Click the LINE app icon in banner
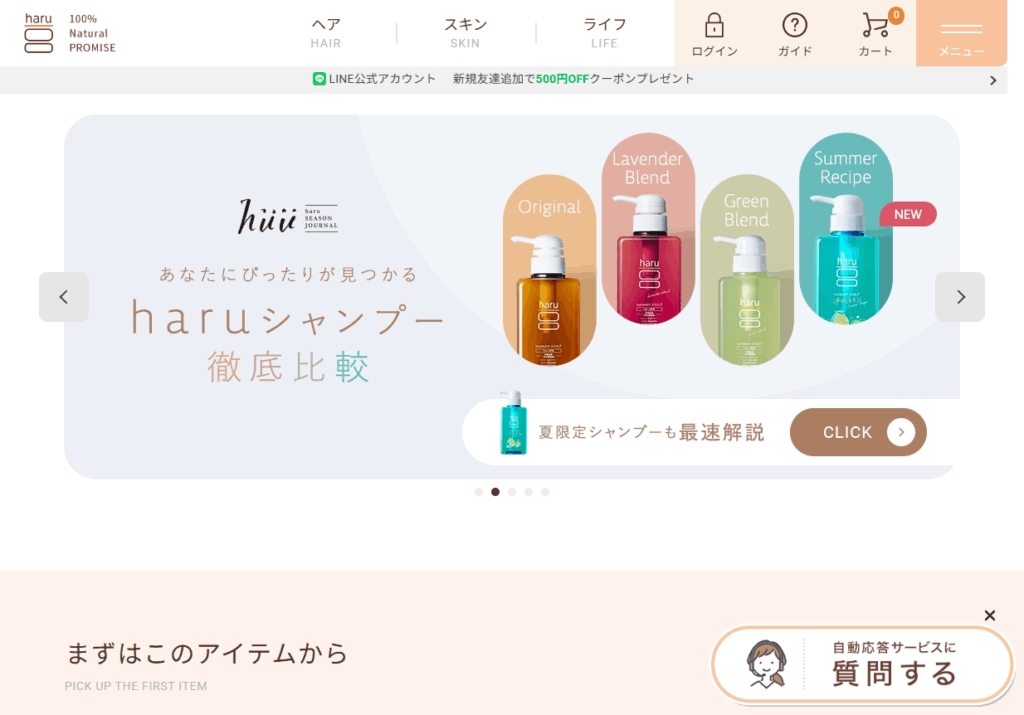 (x=319, y=79)
